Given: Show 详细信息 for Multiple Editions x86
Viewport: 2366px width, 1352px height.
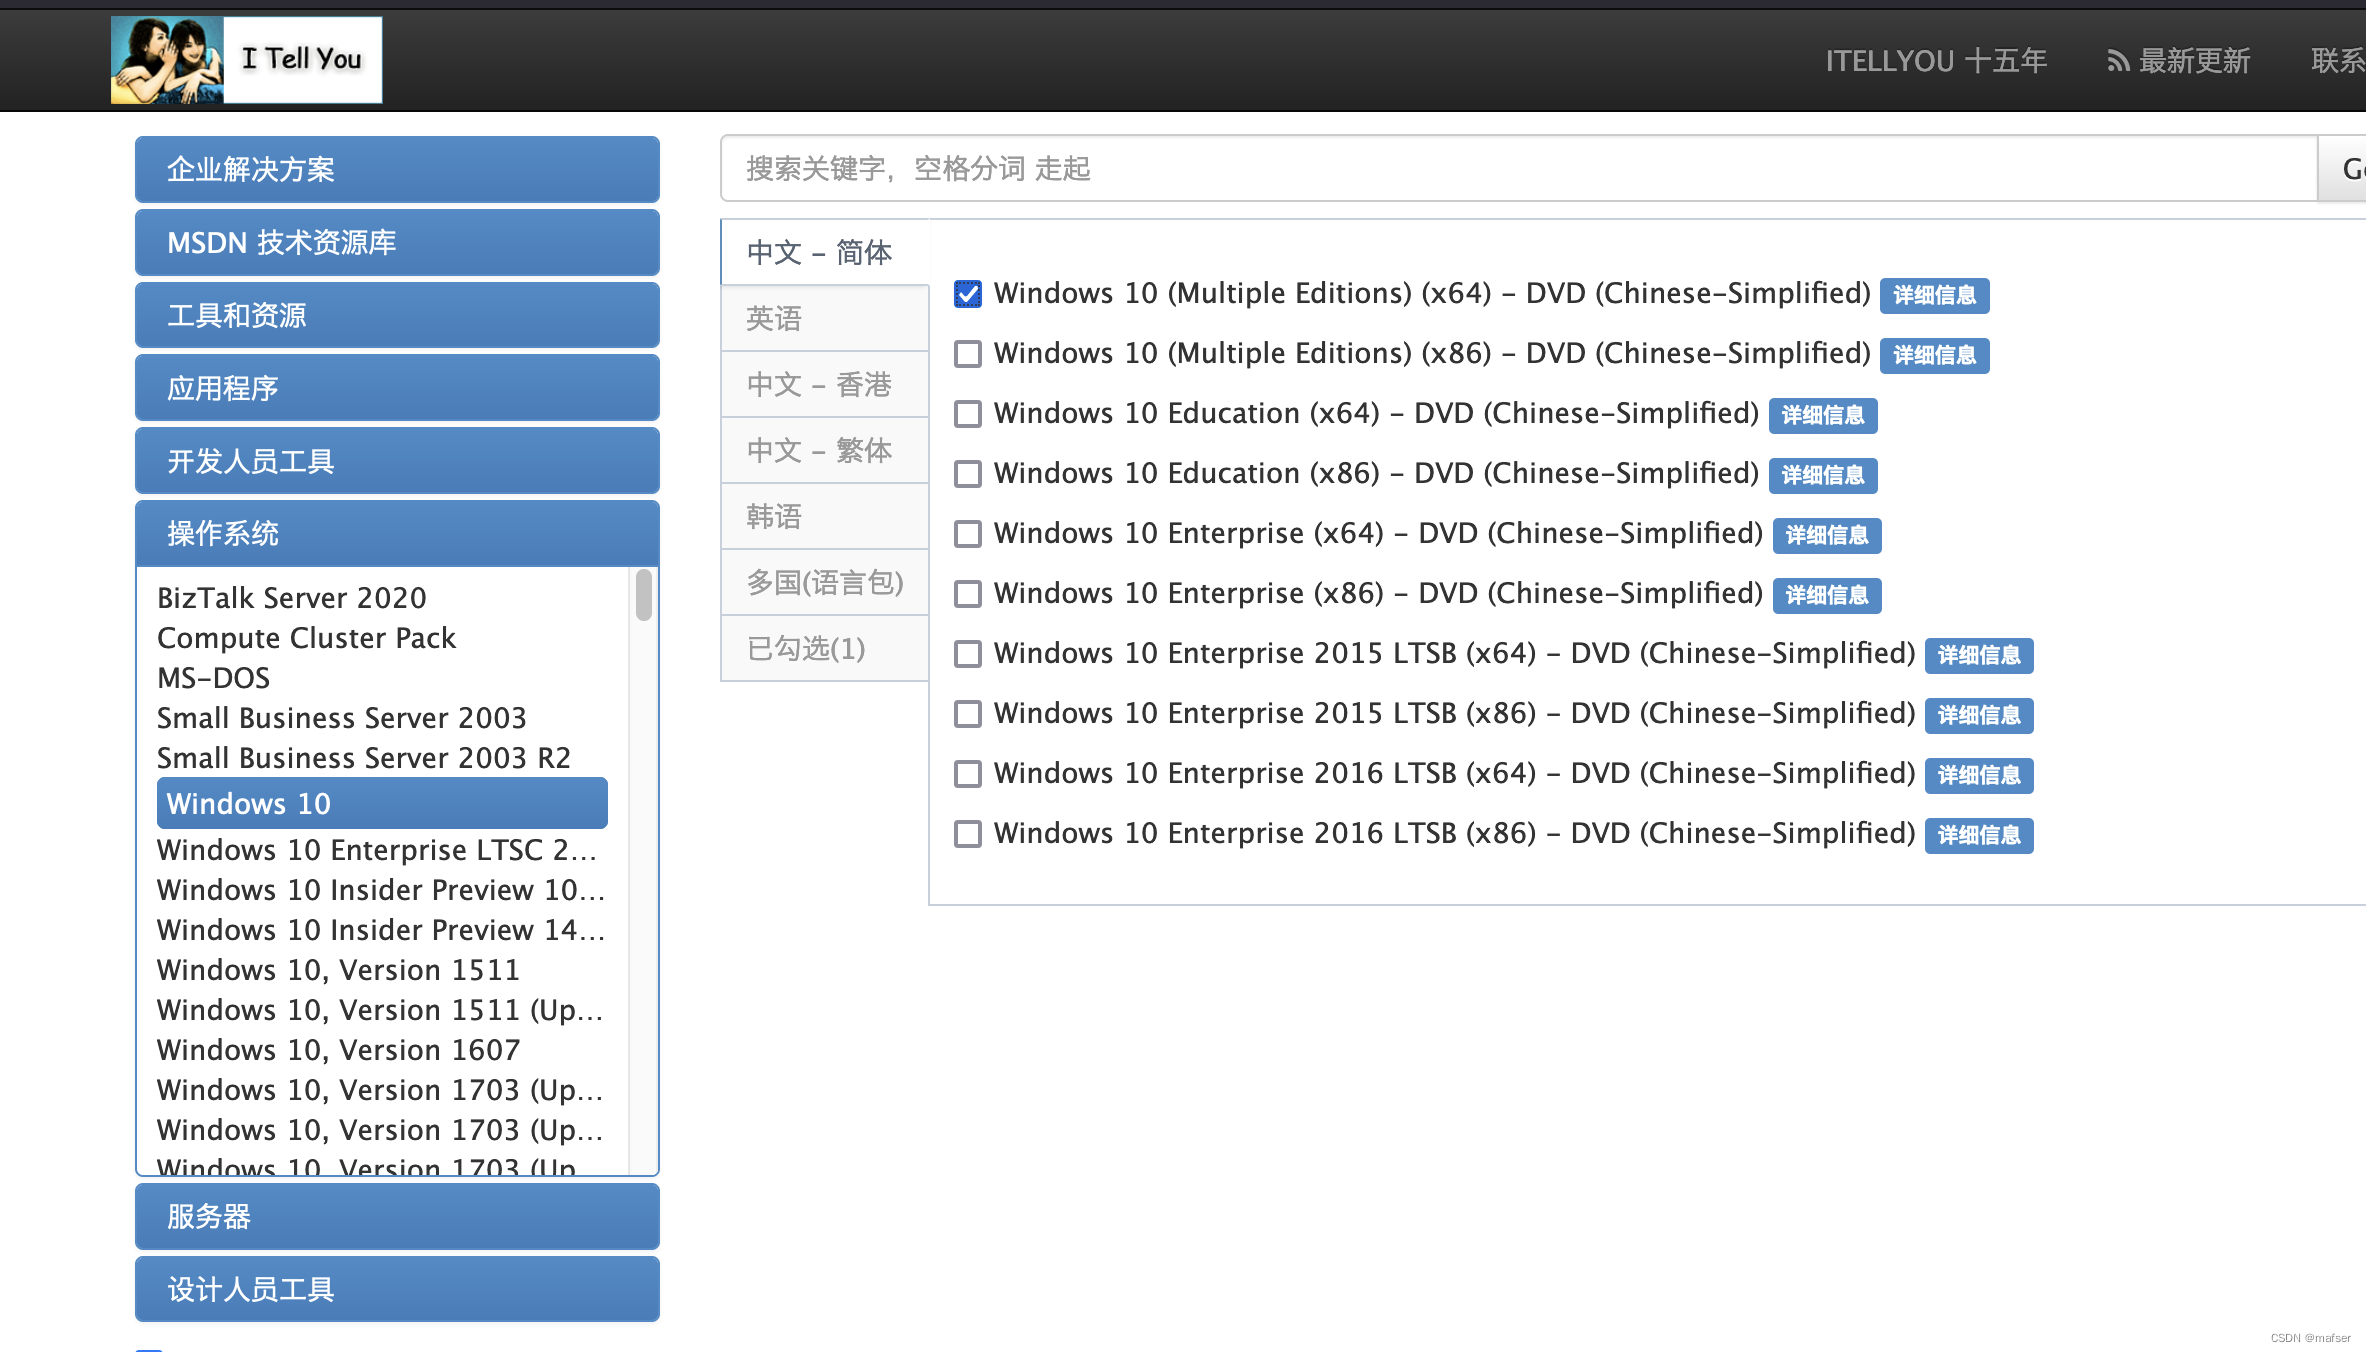Looking at the screenshot, I should click(x=1934, y=355).
